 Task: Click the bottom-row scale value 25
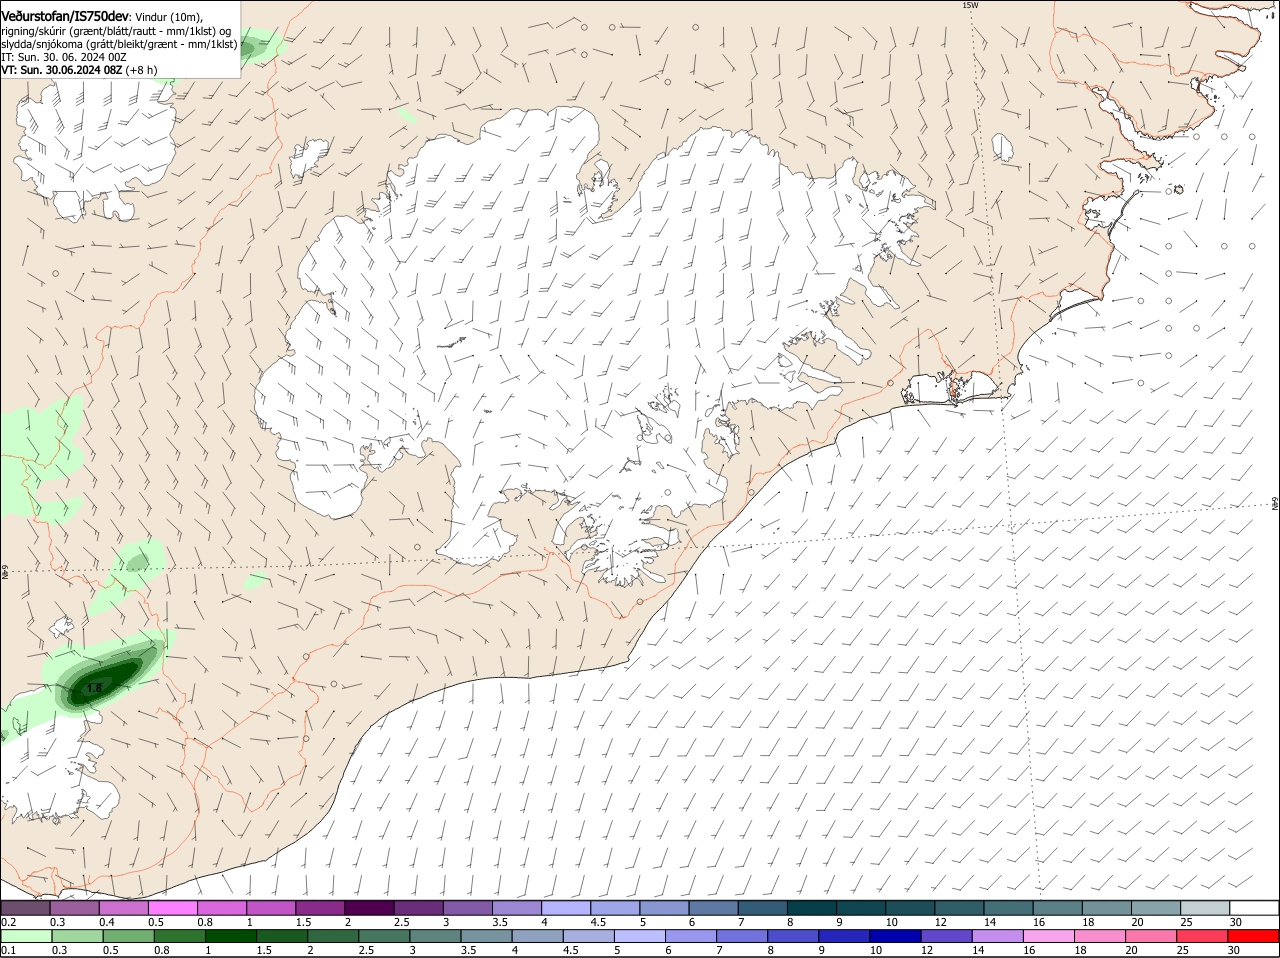(x=1180, y=950)
